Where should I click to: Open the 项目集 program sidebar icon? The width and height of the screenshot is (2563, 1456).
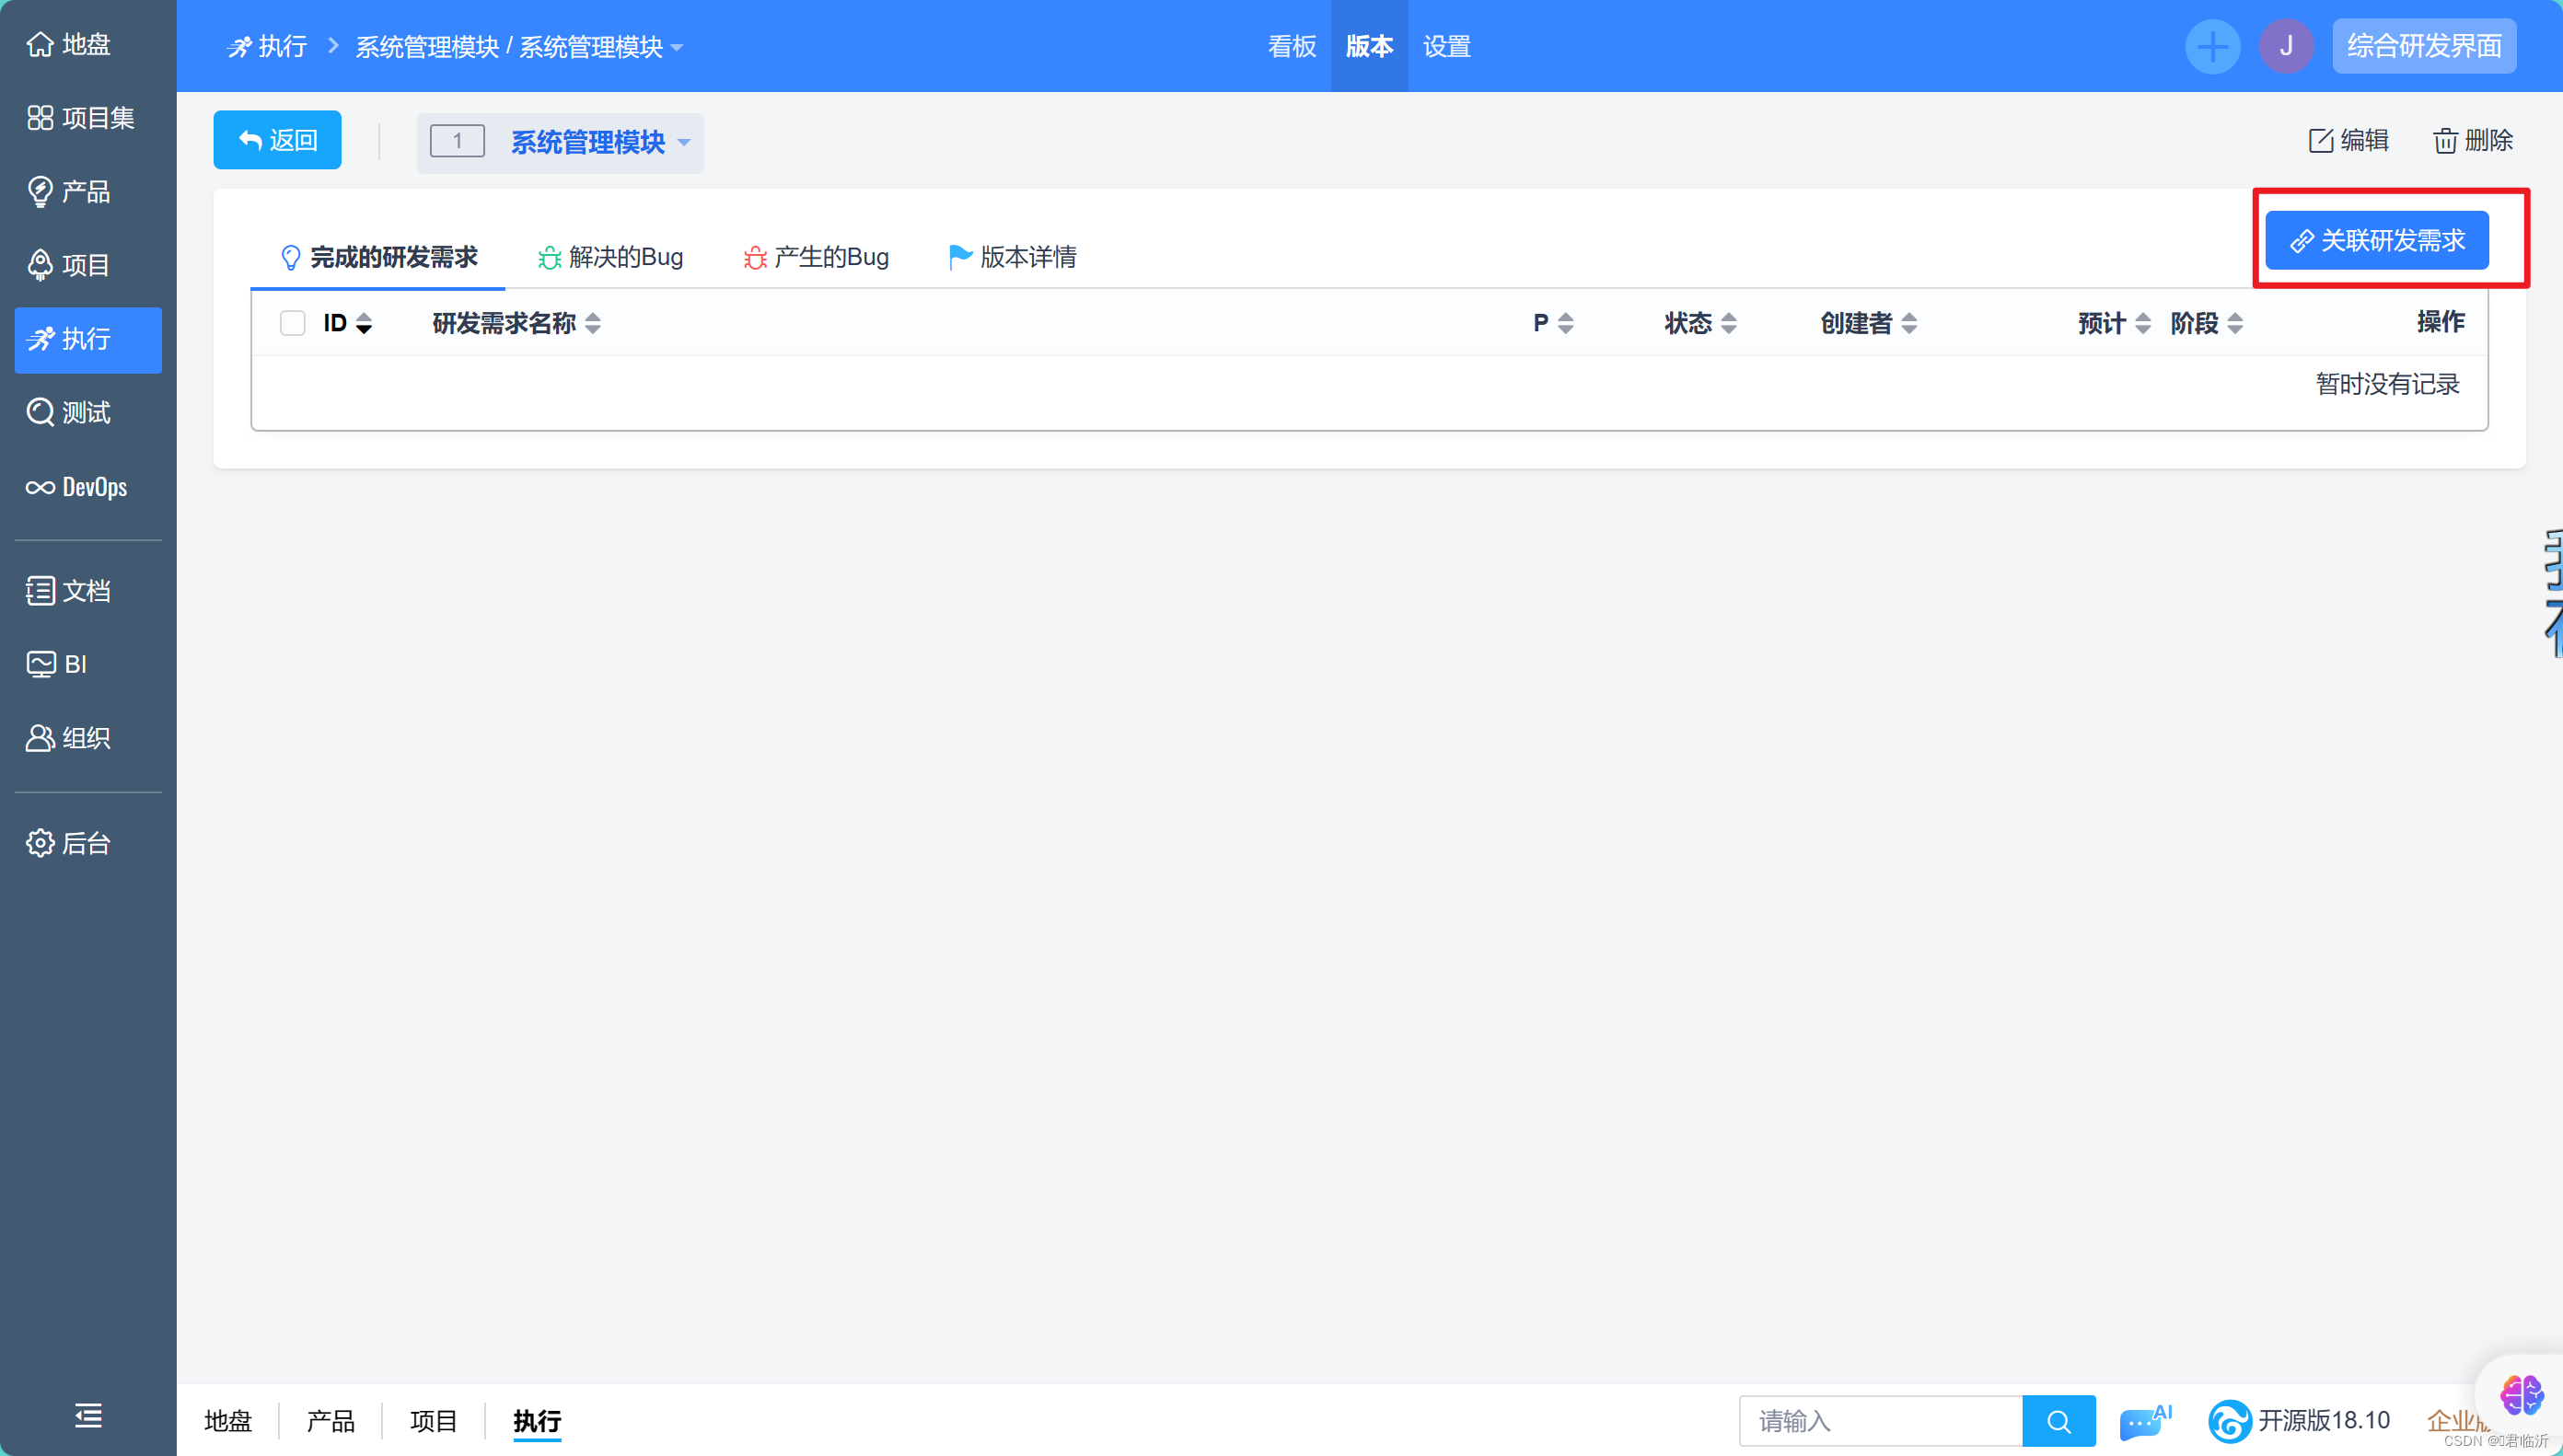(40, 118)
